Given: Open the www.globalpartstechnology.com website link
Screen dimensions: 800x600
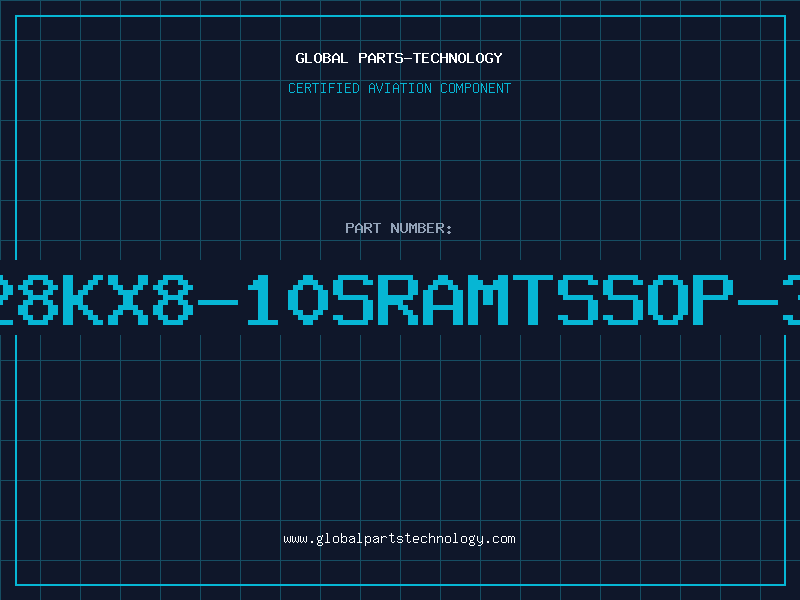Looking at the screenshot, I should click(399, 539).
